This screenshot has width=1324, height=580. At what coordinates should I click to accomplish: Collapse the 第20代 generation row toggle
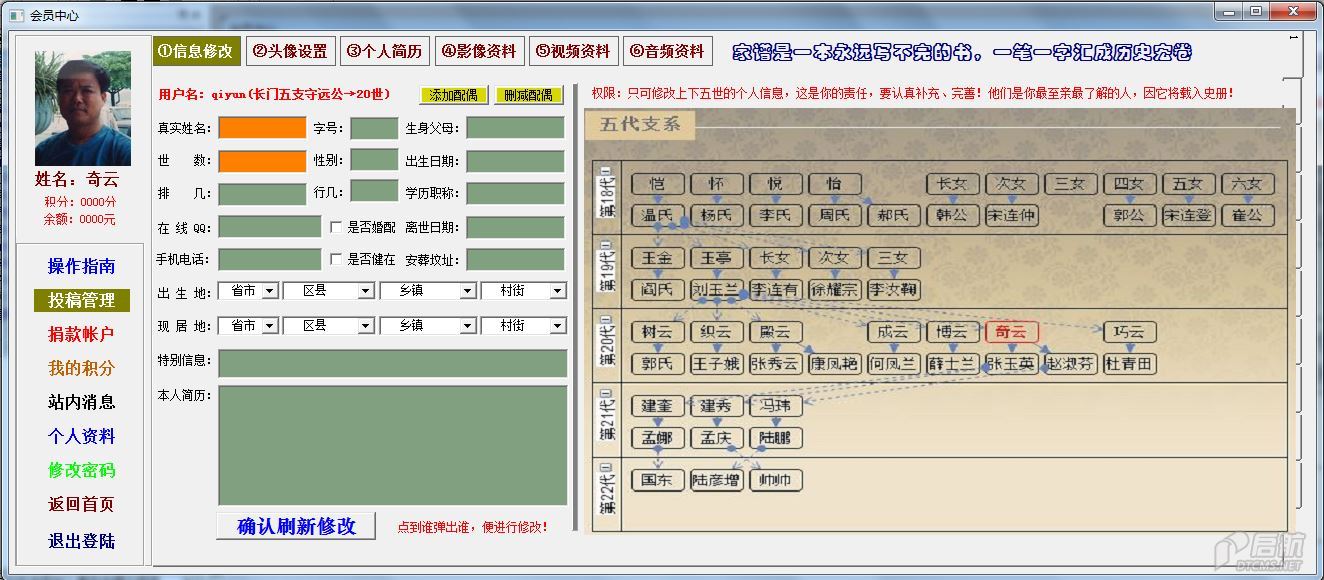click(606, 319)
